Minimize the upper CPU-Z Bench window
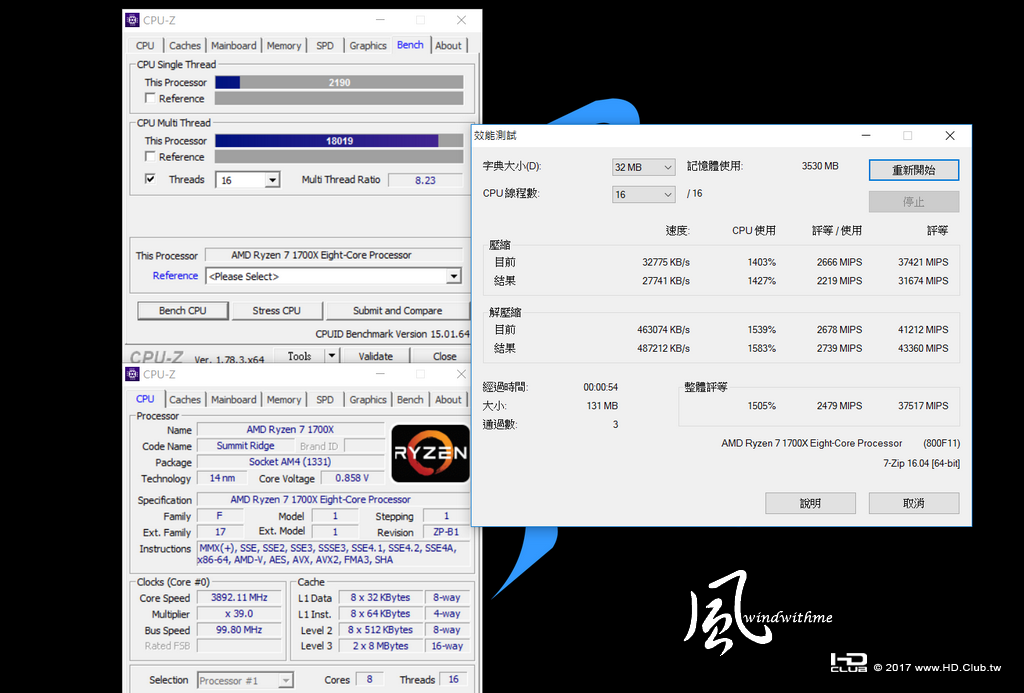The width and height of the screenshot is (1024, 693). point(380,20)
